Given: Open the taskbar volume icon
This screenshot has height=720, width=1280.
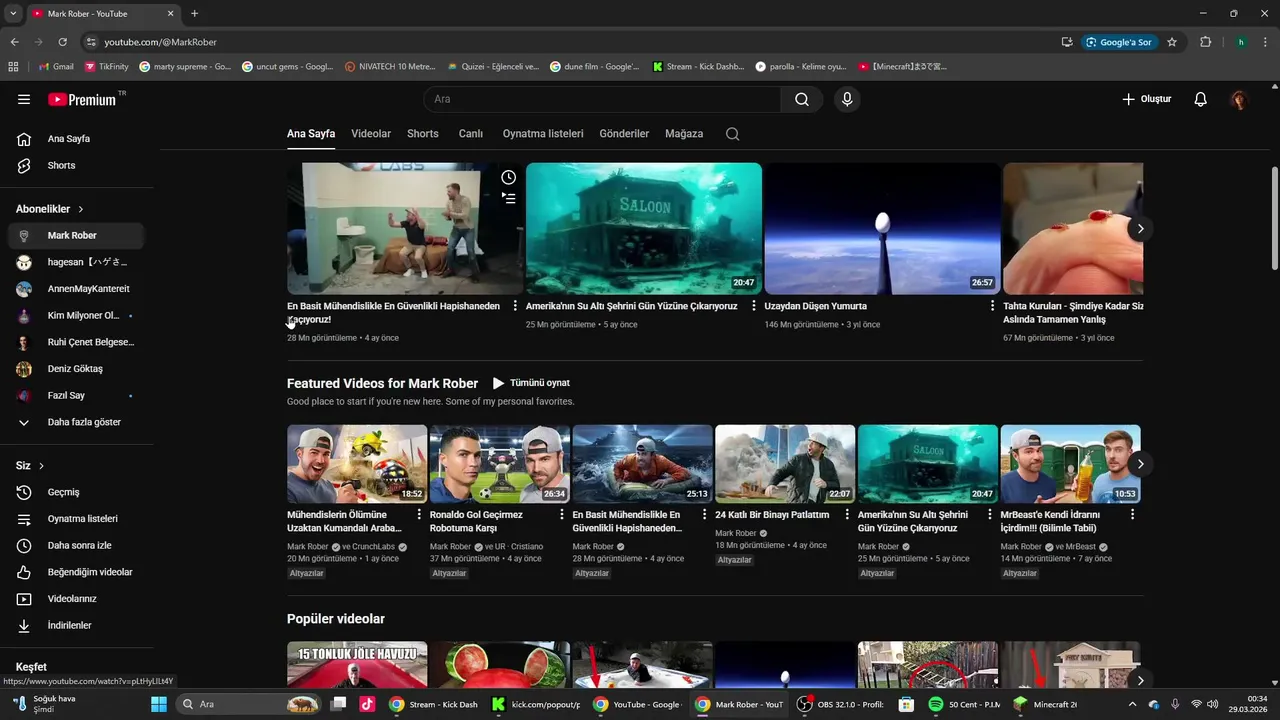Looking at the screenshot, I should click(1212, 704).
